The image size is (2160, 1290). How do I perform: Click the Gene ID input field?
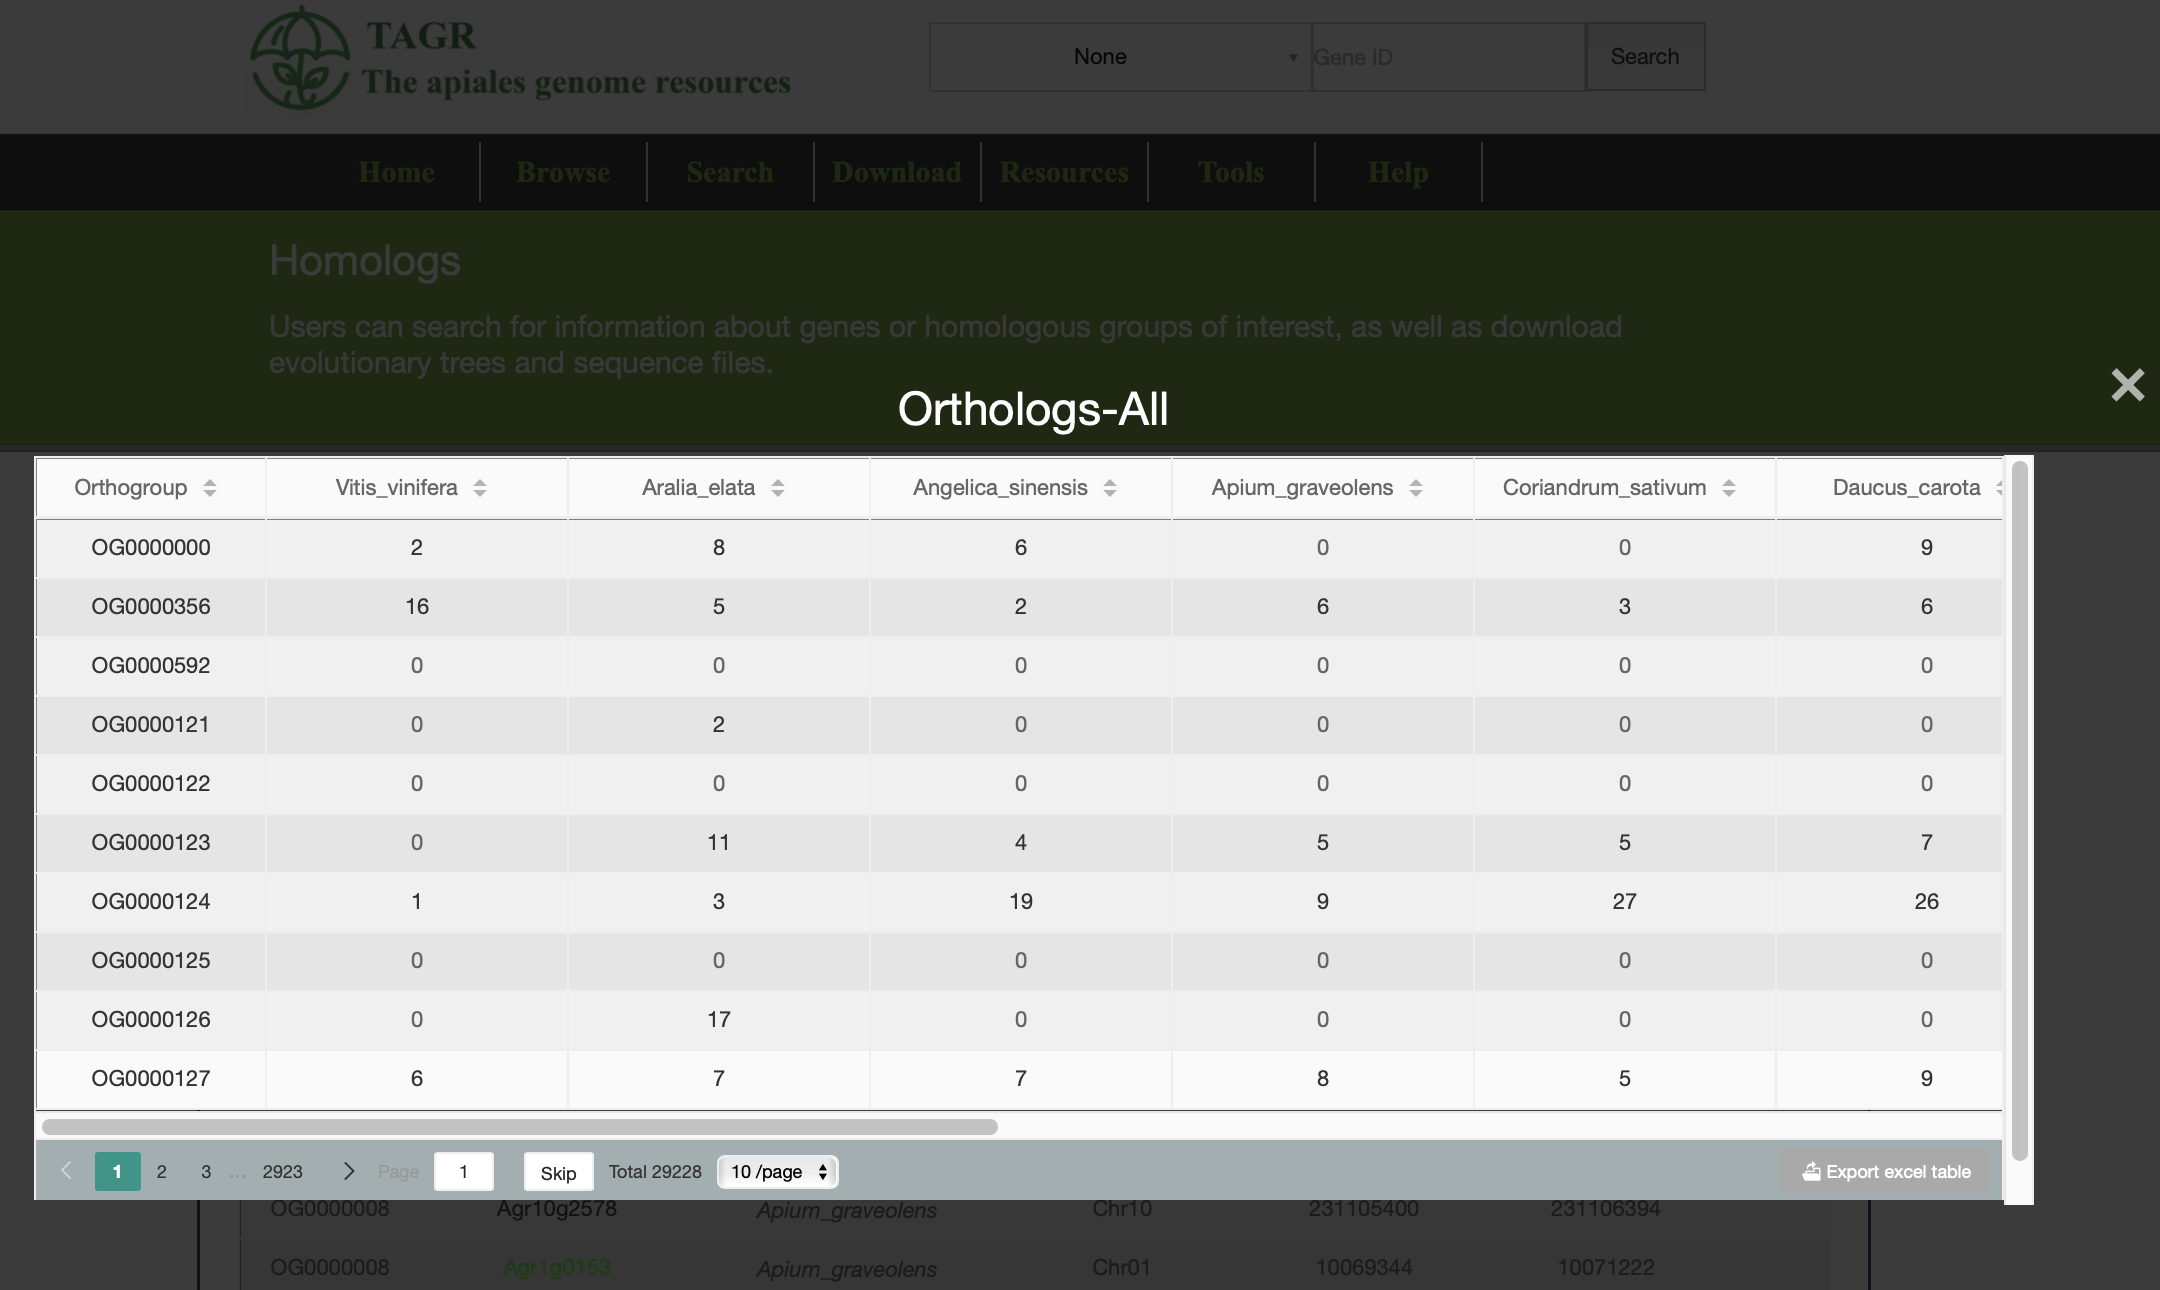[x=1448, y=57]
